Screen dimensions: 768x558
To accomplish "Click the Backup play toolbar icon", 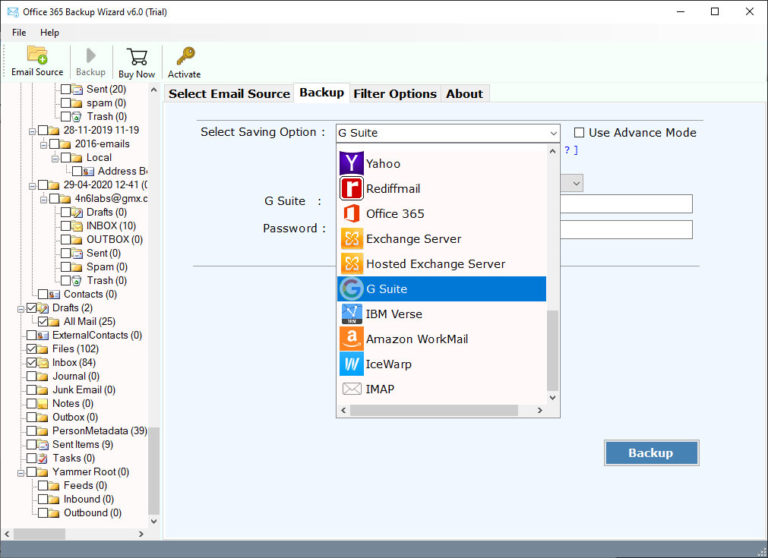I will click(x=91, y=55).
